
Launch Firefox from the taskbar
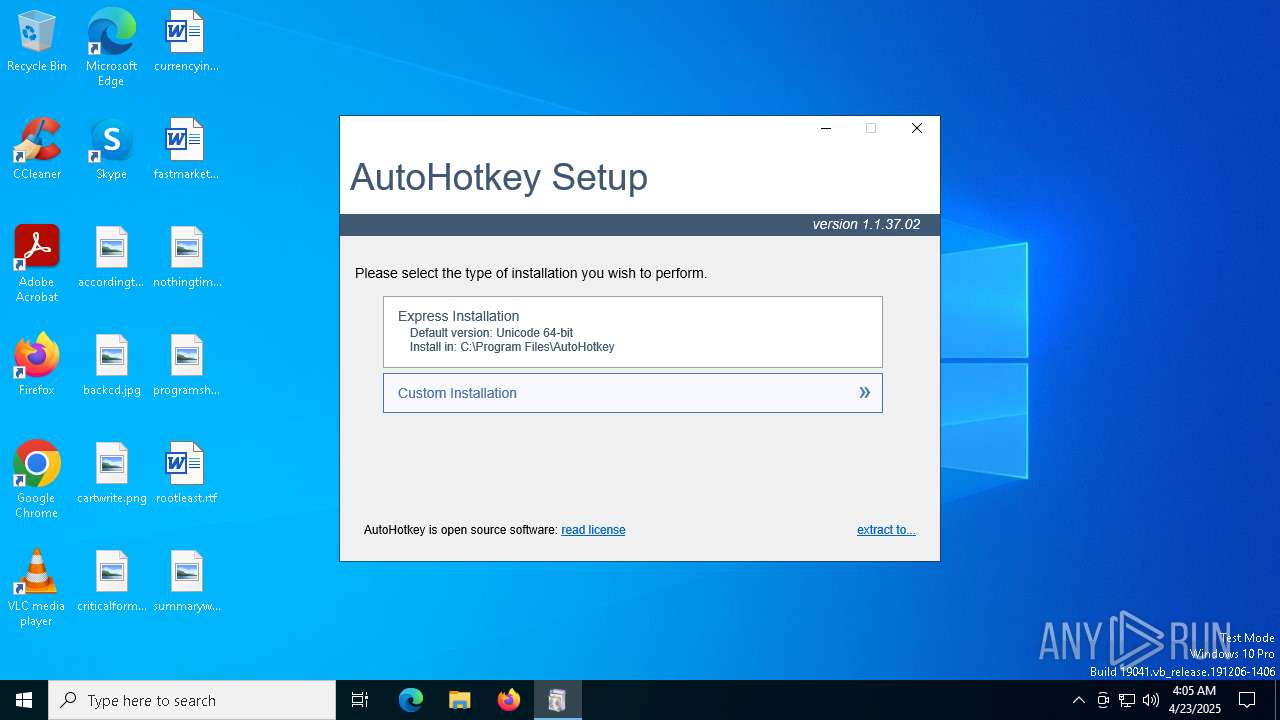point(509,700)
